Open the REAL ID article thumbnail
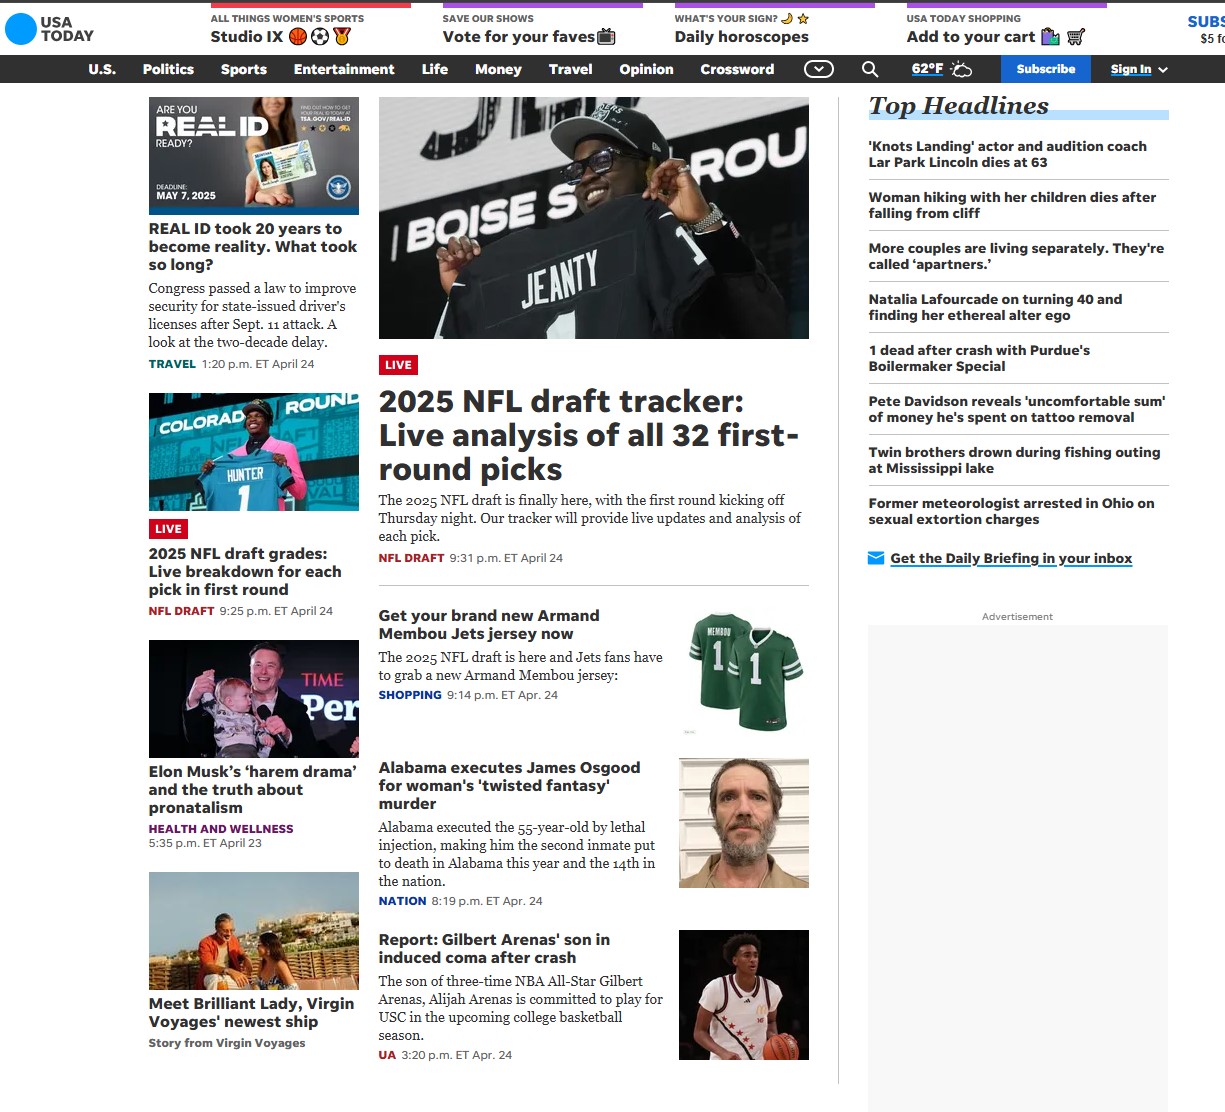Image resolution: width=1225 pixels, height=1112 pixels. click(254, 155)
